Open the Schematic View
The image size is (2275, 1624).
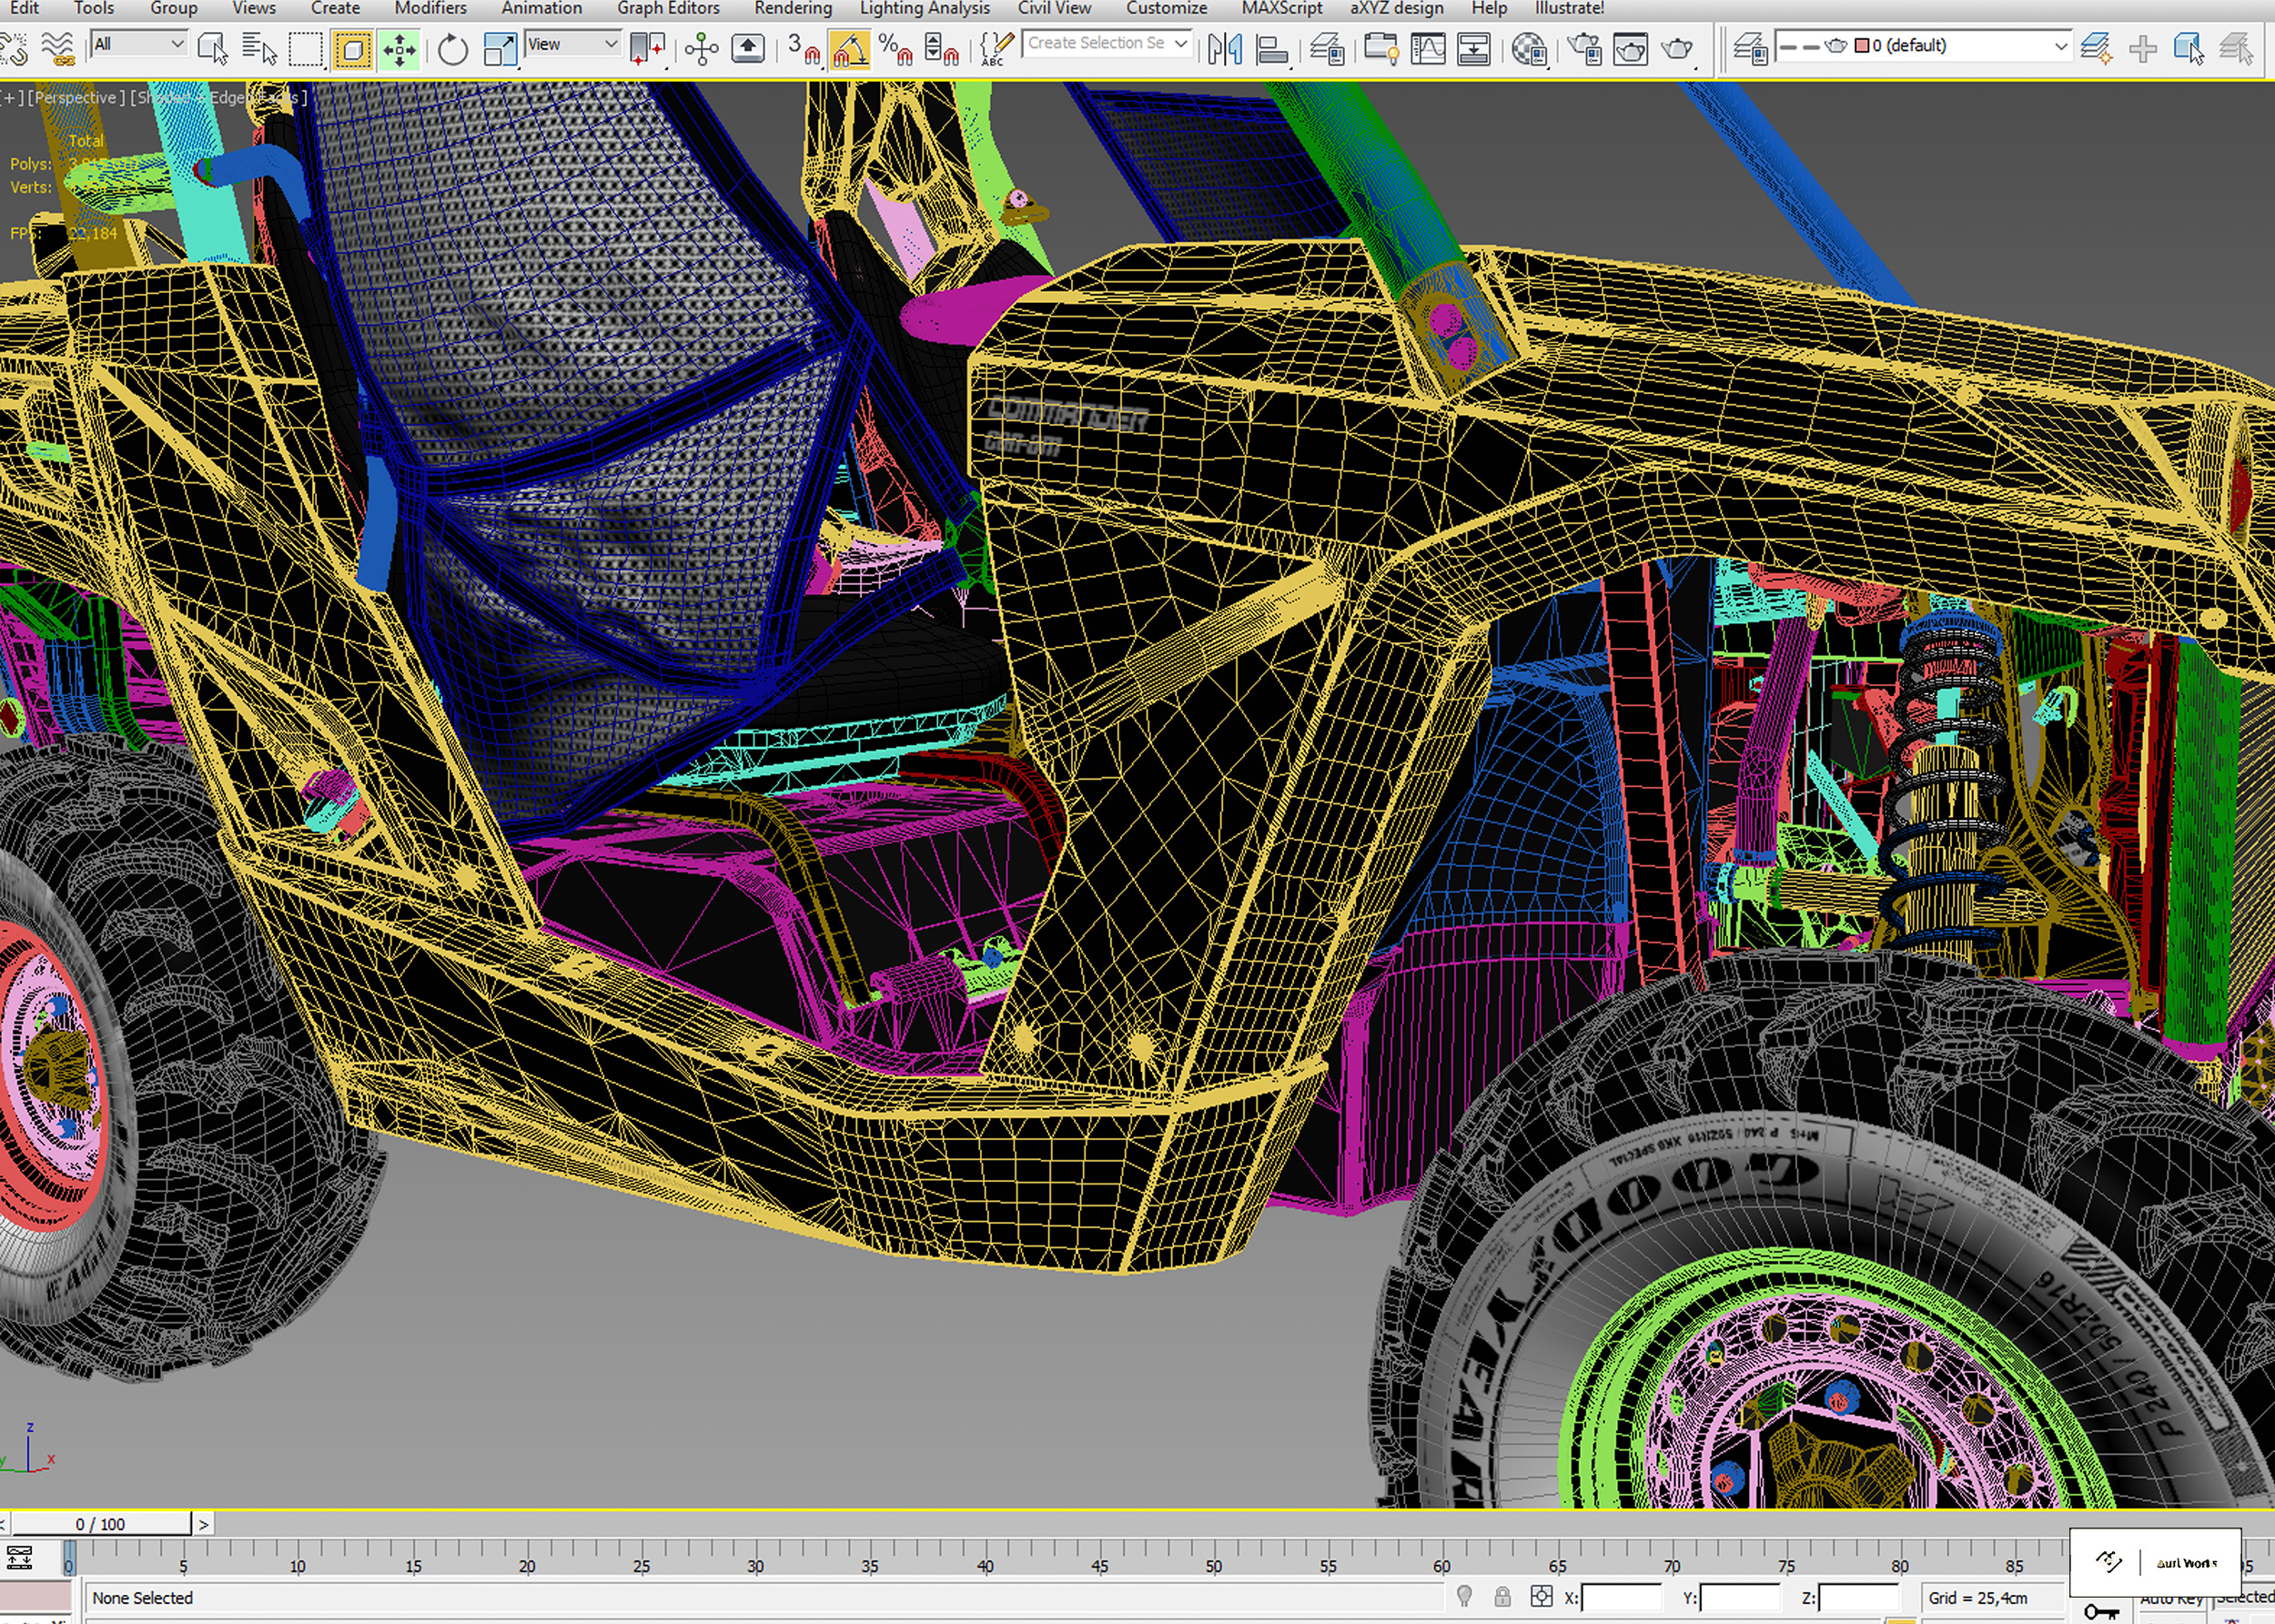(x=1473, y=48)
